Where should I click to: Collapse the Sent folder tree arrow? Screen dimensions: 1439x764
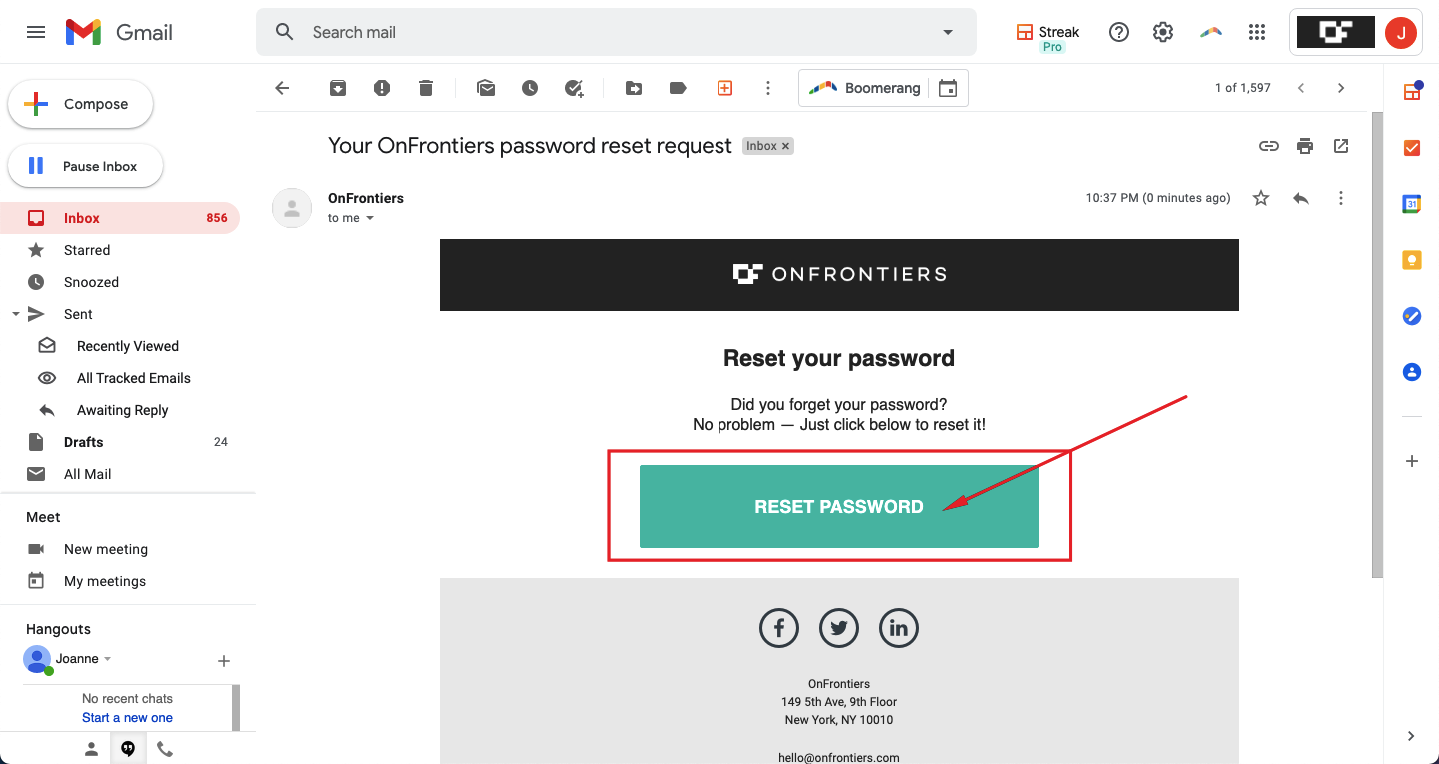pyautogui.click(x=15, y=314)
